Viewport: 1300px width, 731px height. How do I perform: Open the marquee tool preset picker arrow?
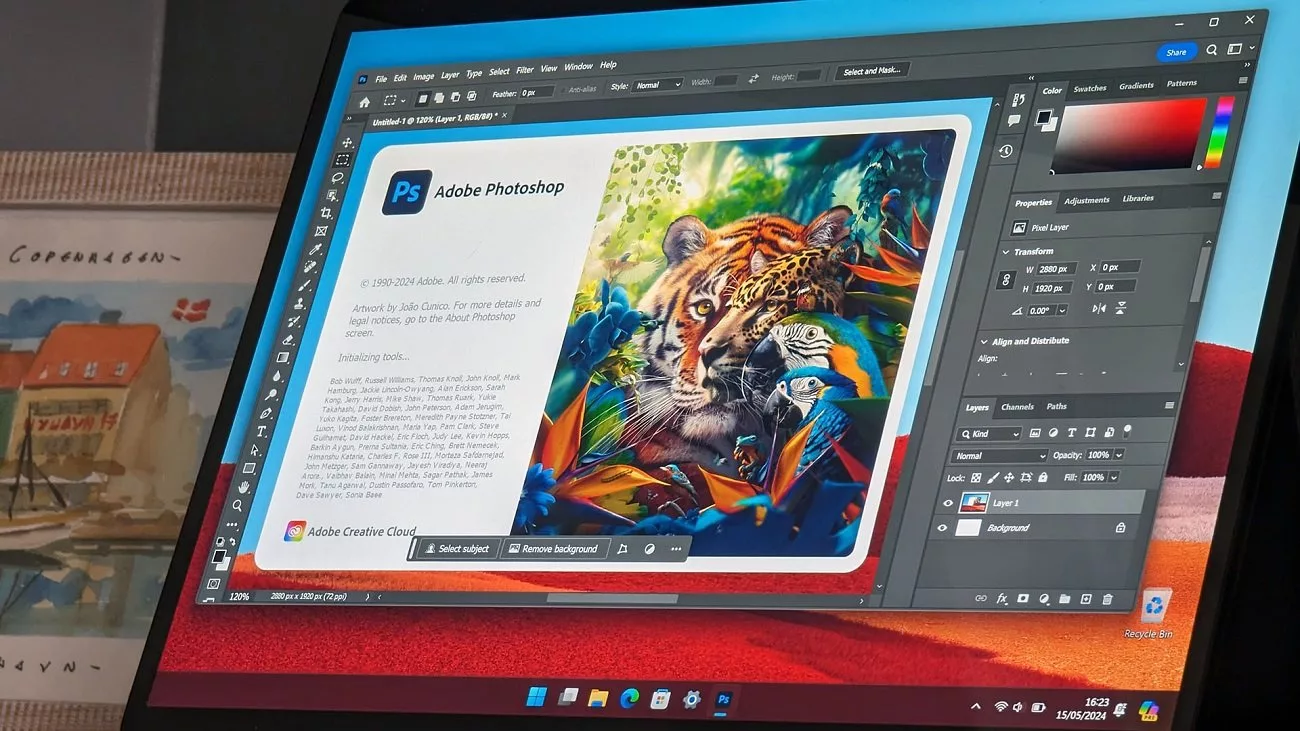pyautogui.click(x=403, y=101)
